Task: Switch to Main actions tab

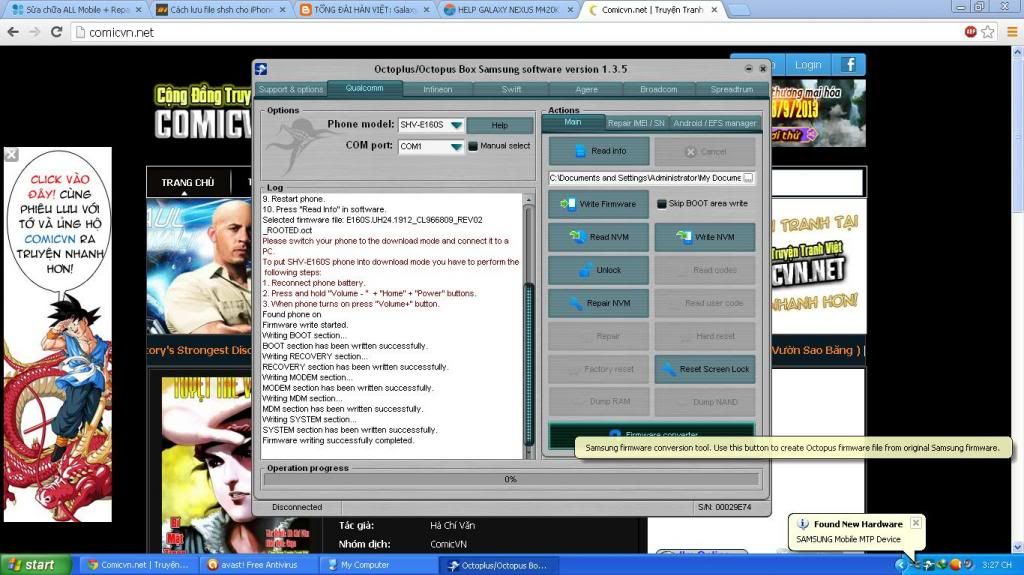Action: tap(573, 122)
